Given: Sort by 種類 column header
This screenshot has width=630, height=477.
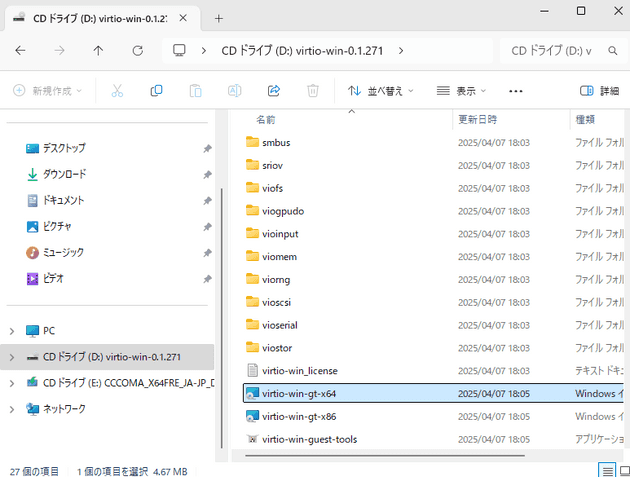Looking at the screenshot, I should point(585,119).
